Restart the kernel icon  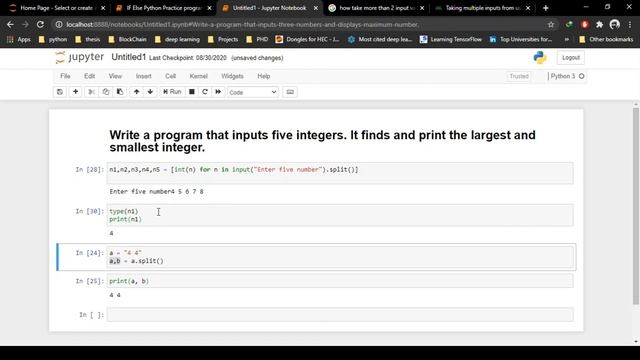point(205,92)
